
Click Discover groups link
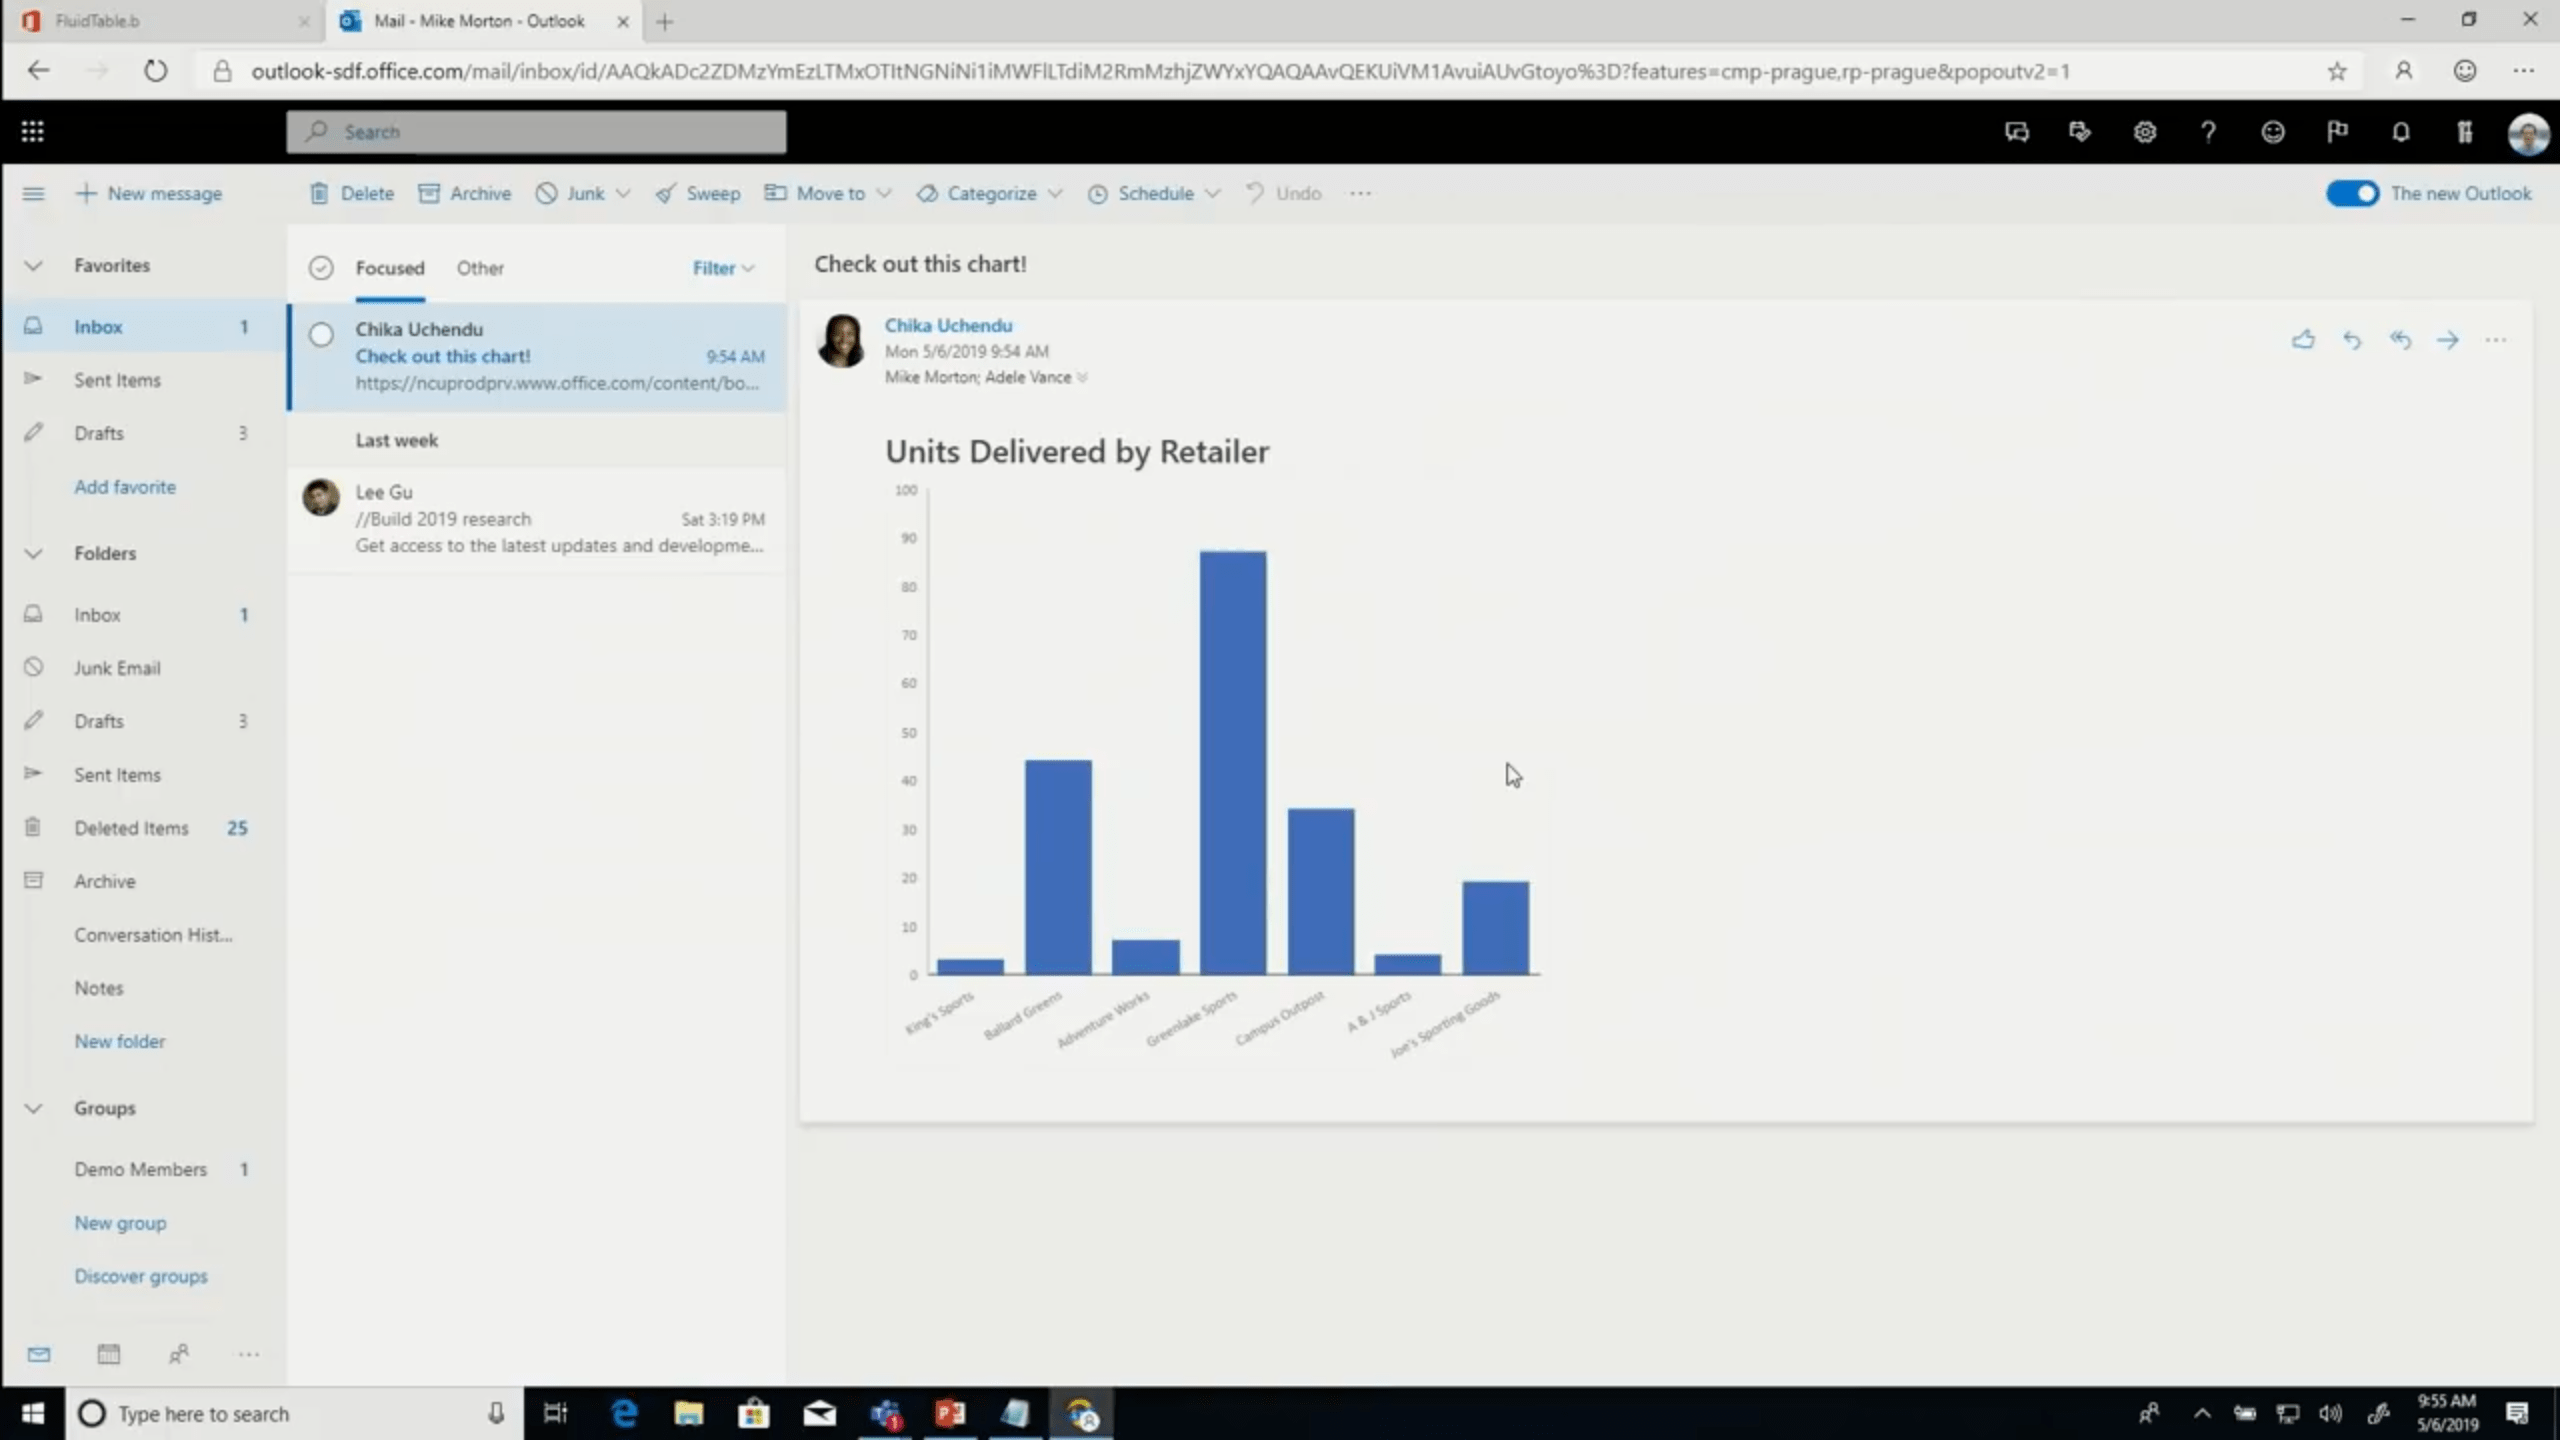coord(141,1276)
